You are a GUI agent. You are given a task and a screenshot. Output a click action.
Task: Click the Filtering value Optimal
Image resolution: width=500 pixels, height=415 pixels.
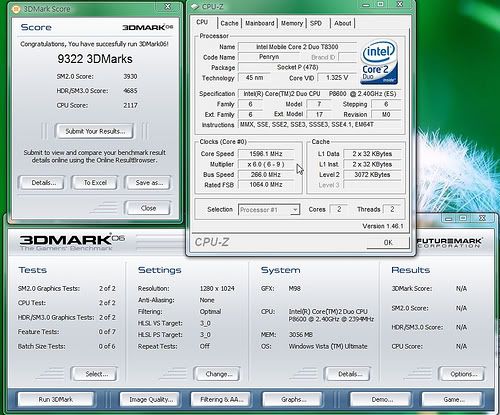pos(210,312)
